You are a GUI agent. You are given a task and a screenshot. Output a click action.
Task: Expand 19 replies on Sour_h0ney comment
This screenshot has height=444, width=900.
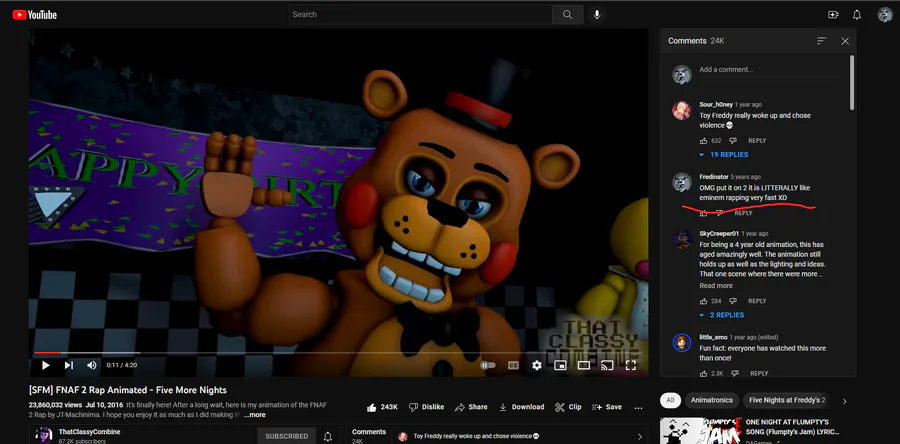pos(723,155)
